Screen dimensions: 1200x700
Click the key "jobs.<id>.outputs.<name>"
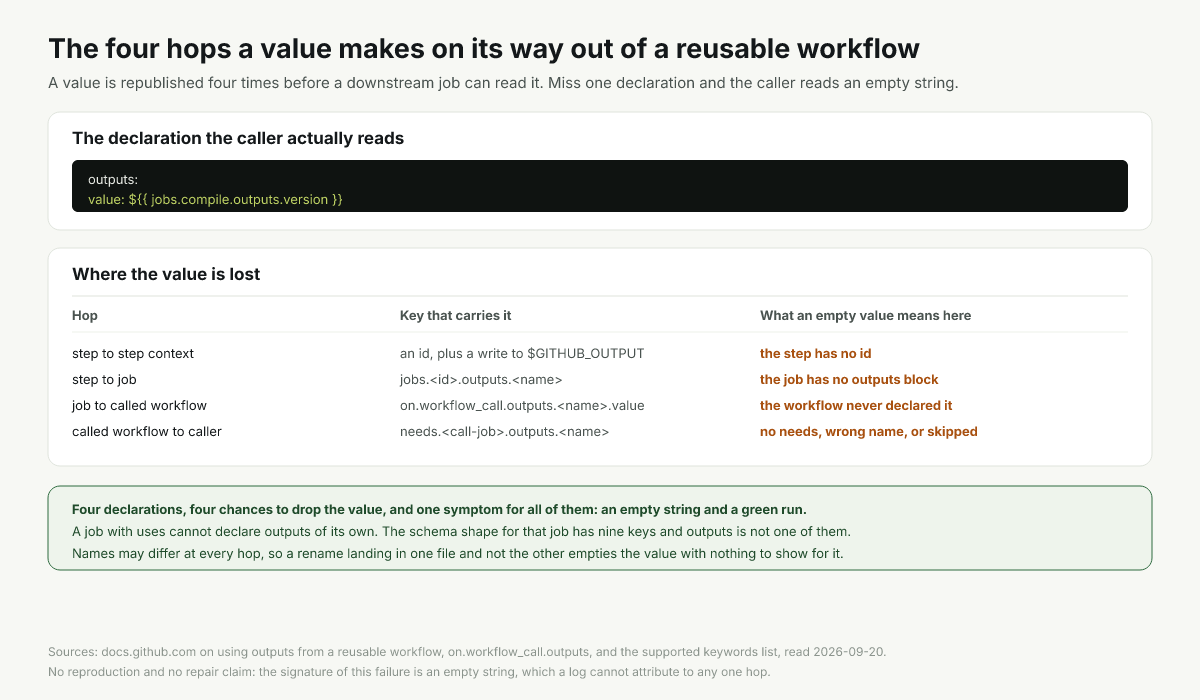[481, 379]
